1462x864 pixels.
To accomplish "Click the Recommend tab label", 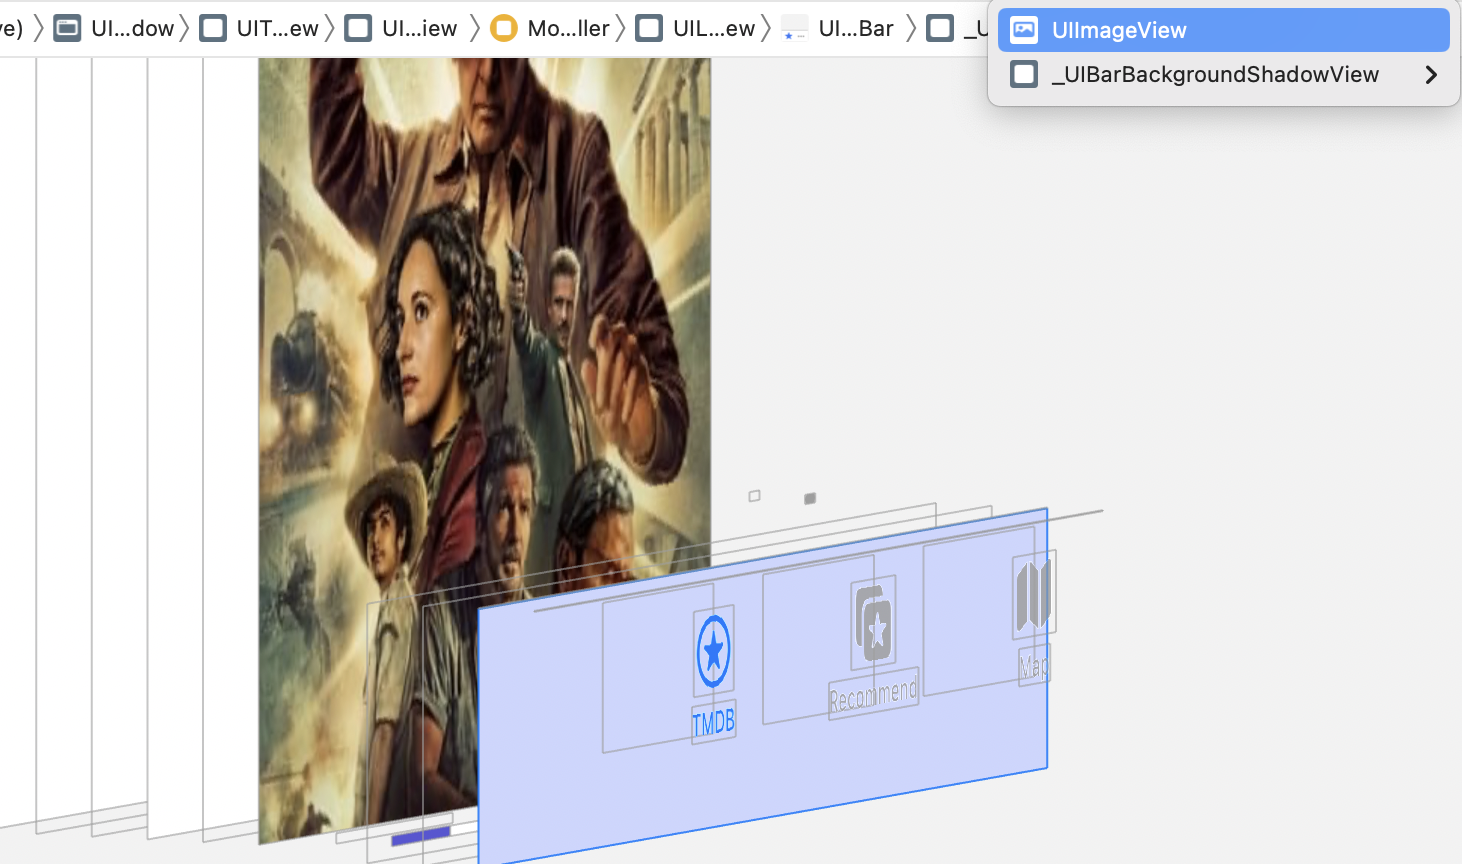I will tap(873, 694).
